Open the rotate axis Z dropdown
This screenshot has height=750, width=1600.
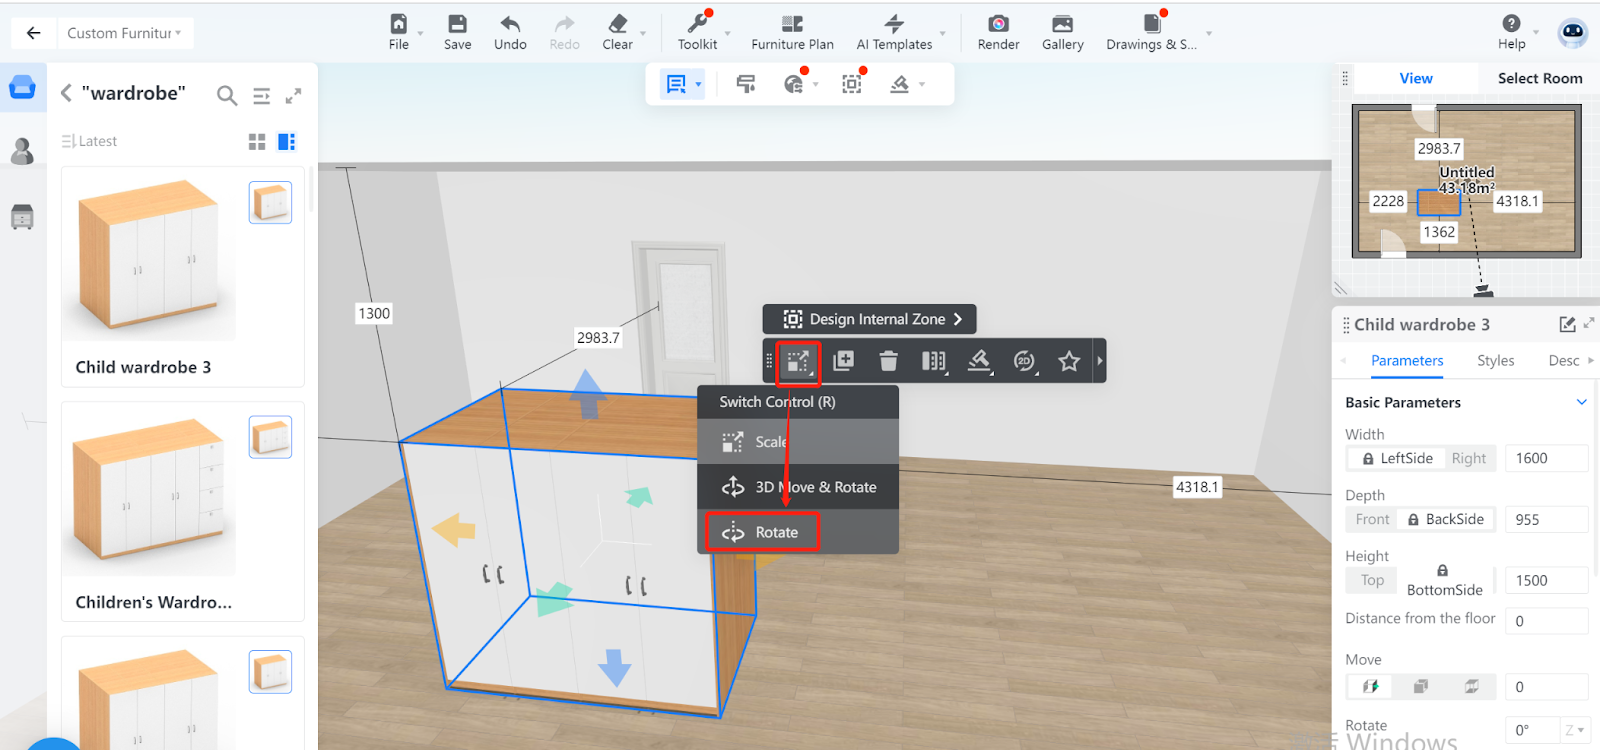click(x=1574, y=730)
